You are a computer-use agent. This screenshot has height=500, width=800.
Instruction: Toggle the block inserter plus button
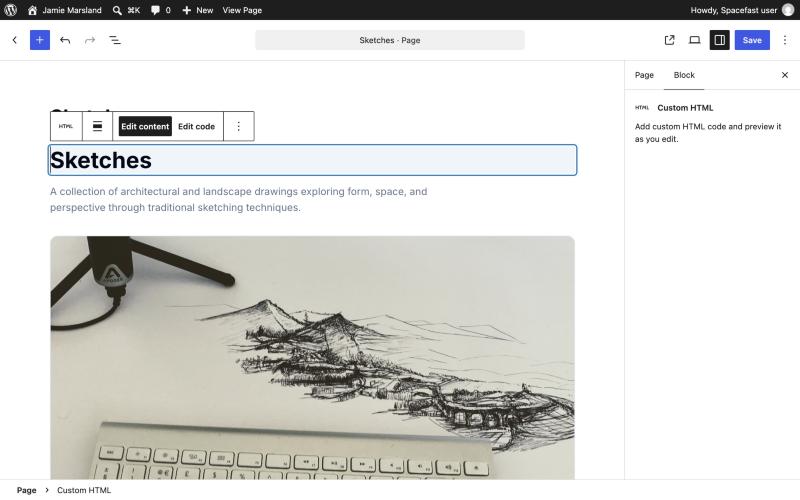(x=40, y=40)
